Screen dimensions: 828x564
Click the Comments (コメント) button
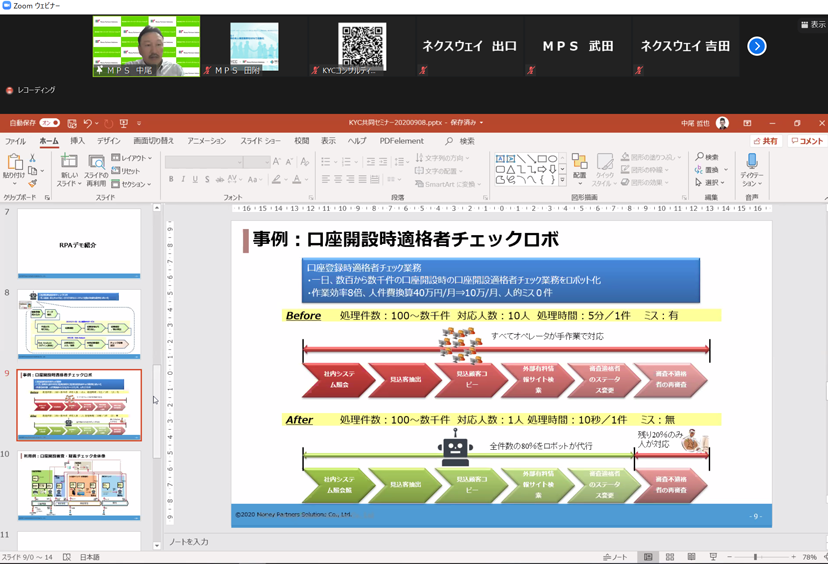point(806,141)
